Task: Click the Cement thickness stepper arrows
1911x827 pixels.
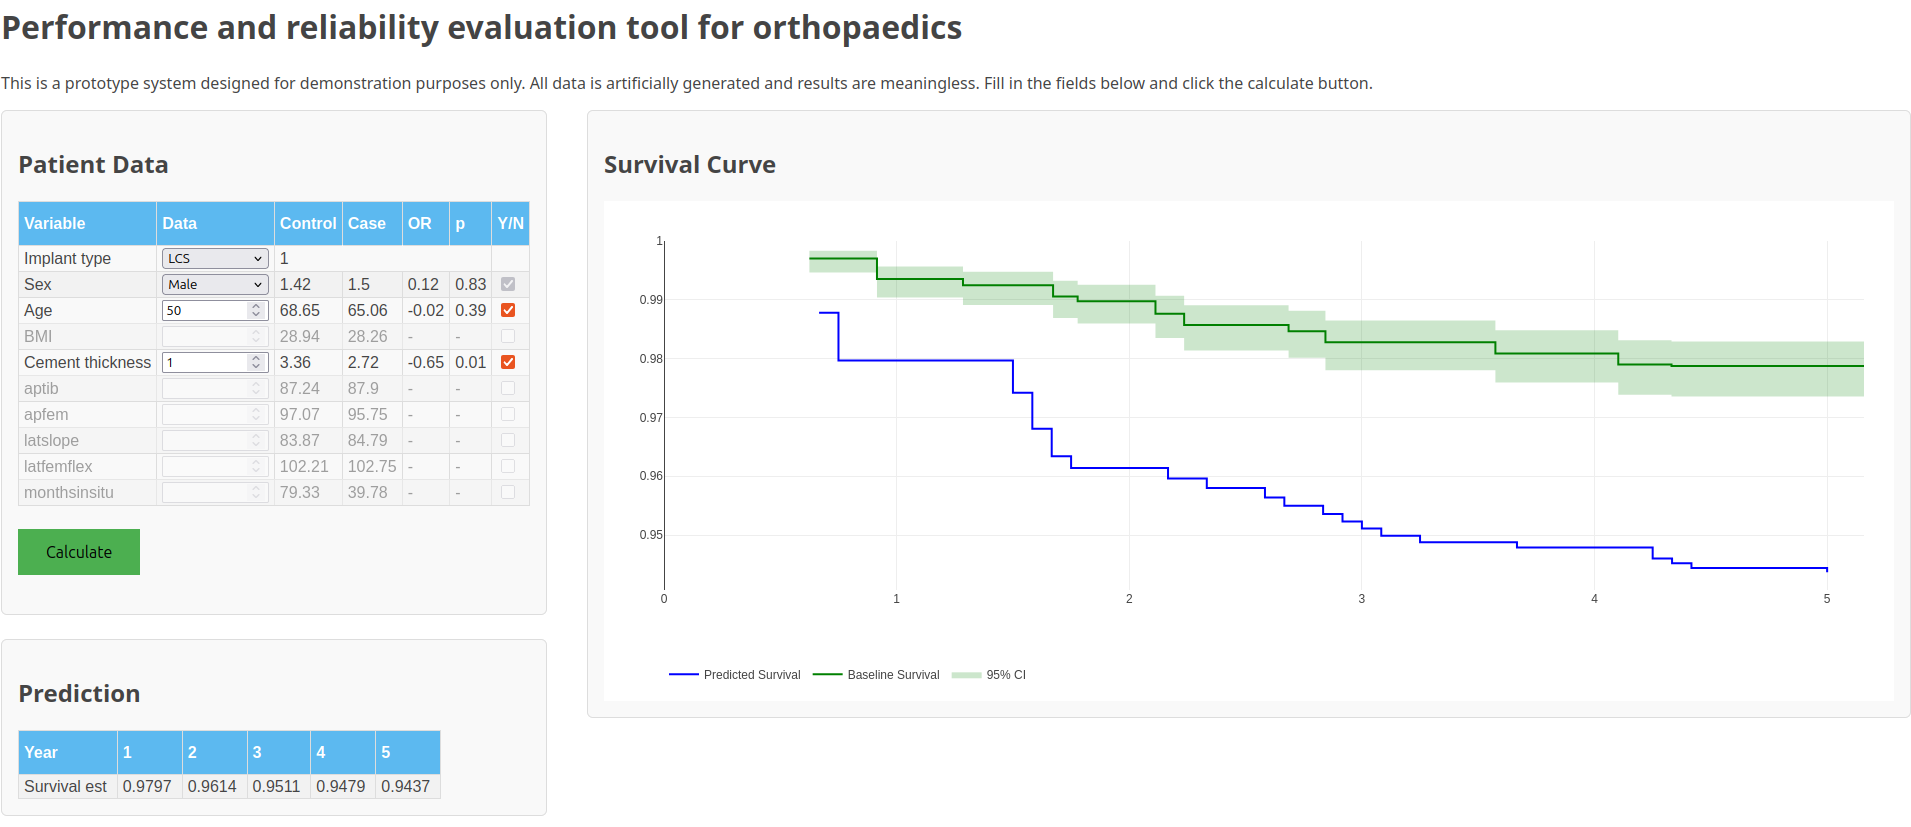Action: tap(256, 362)
